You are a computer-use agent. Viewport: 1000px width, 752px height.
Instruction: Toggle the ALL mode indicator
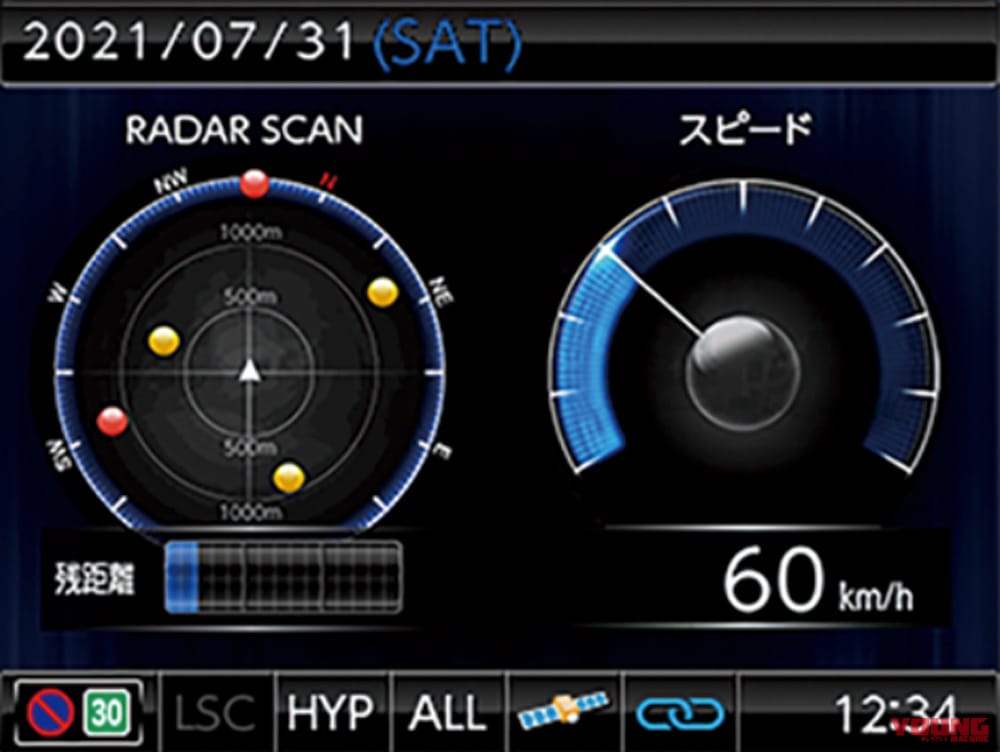pos(447,713)
